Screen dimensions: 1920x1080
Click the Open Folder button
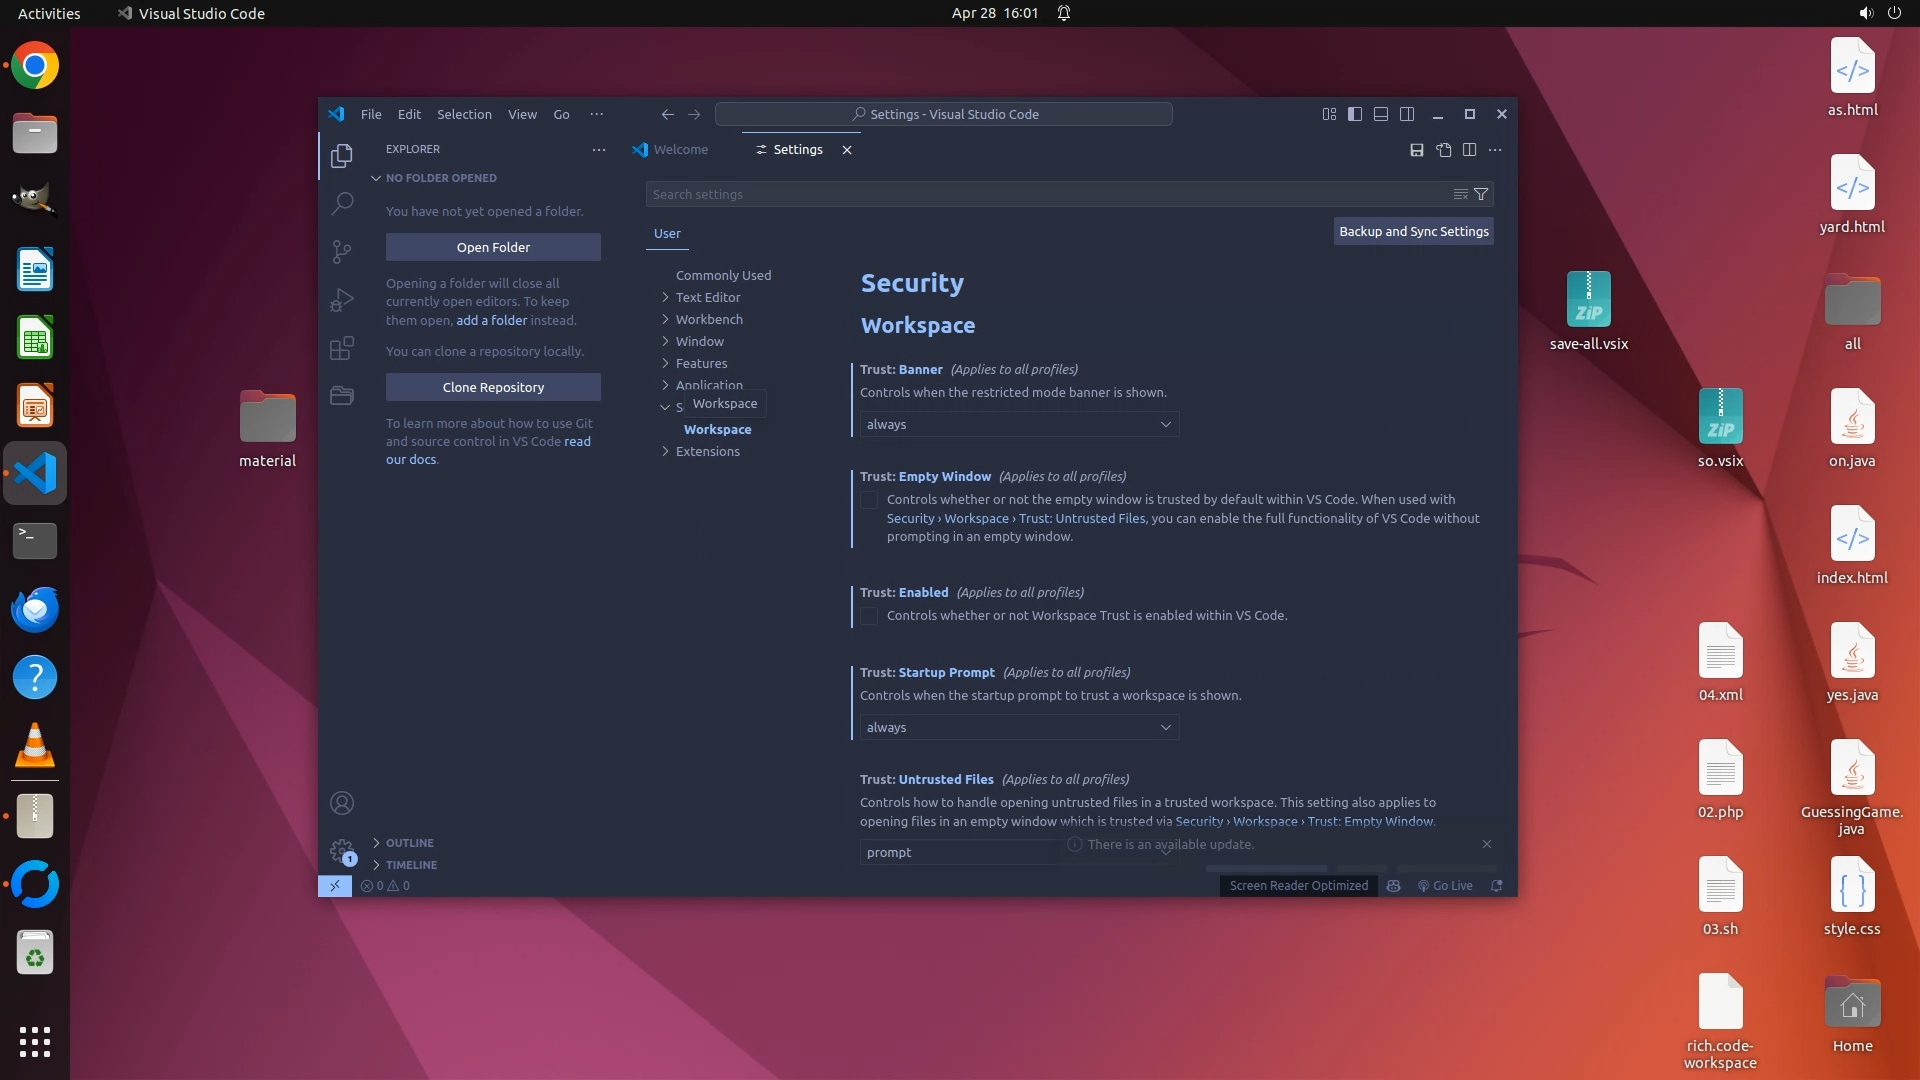[x=493, y=248]
